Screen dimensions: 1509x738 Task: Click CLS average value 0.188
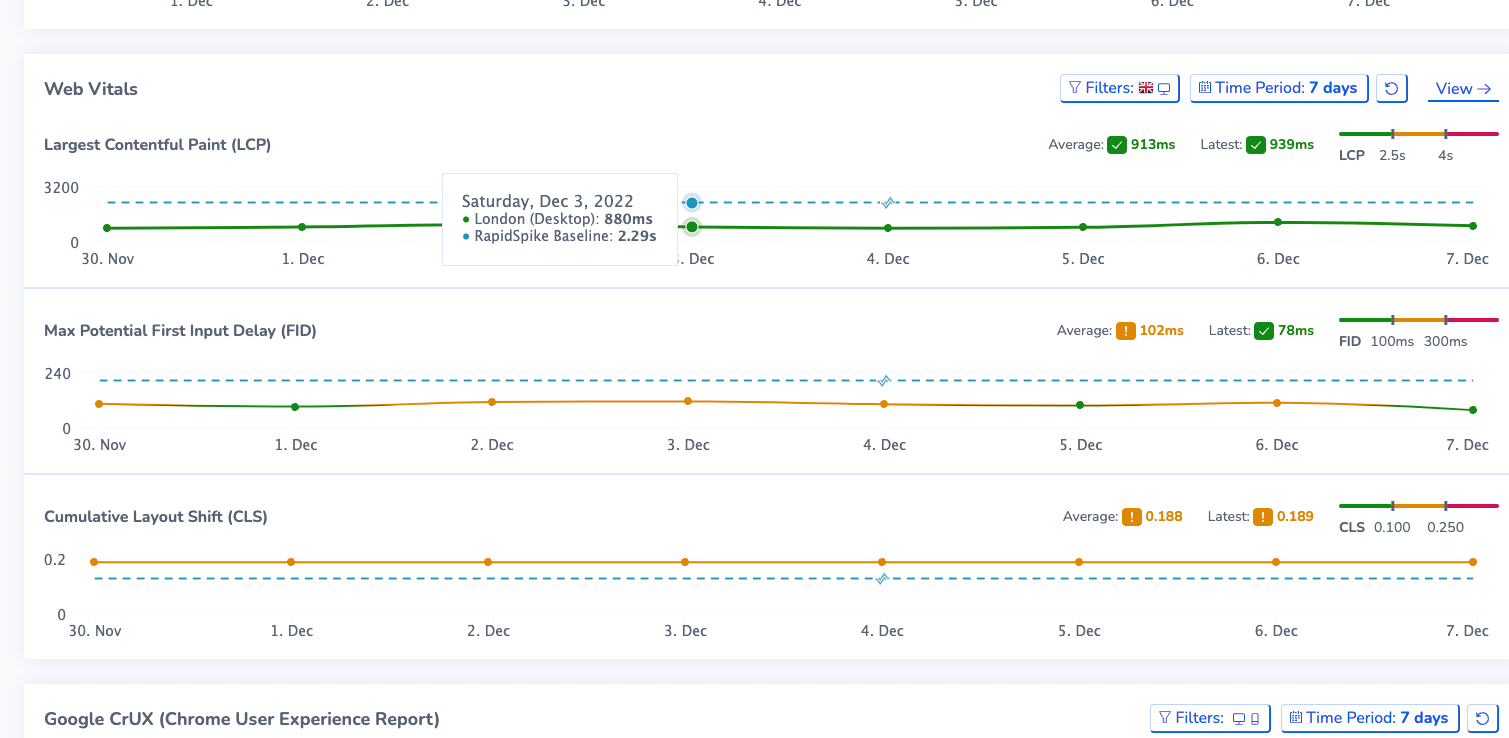1164,517
